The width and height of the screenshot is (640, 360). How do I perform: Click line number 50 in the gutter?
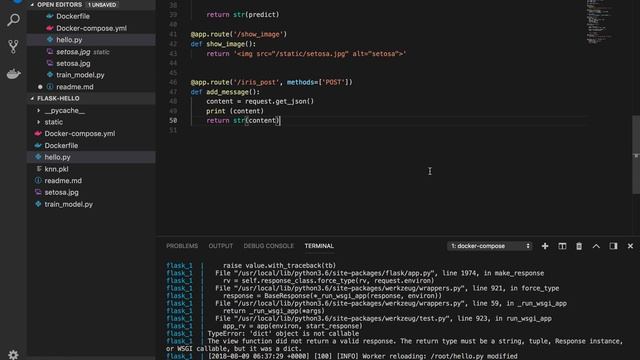(x=173, y=120)
